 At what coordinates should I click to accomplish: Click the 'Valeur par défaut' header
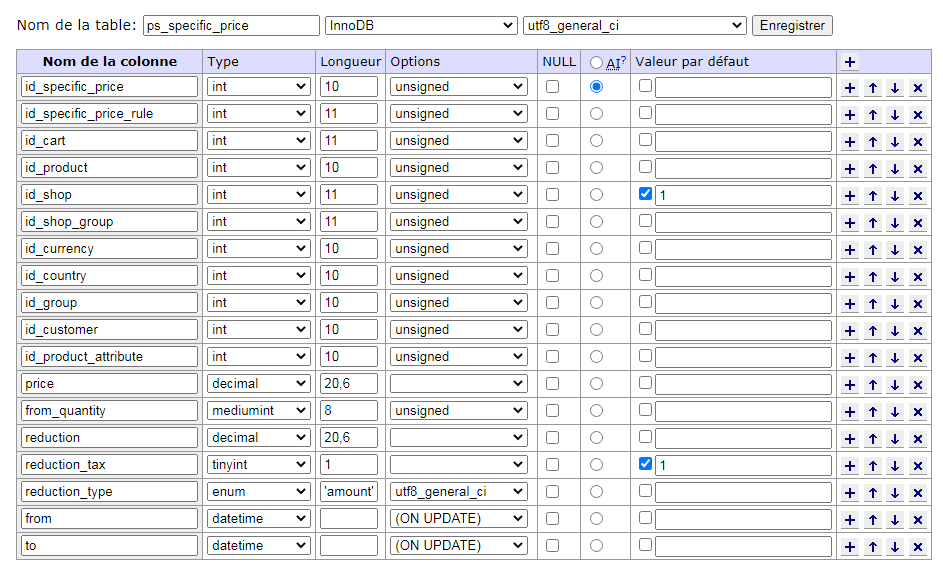[x=692, y=61]
